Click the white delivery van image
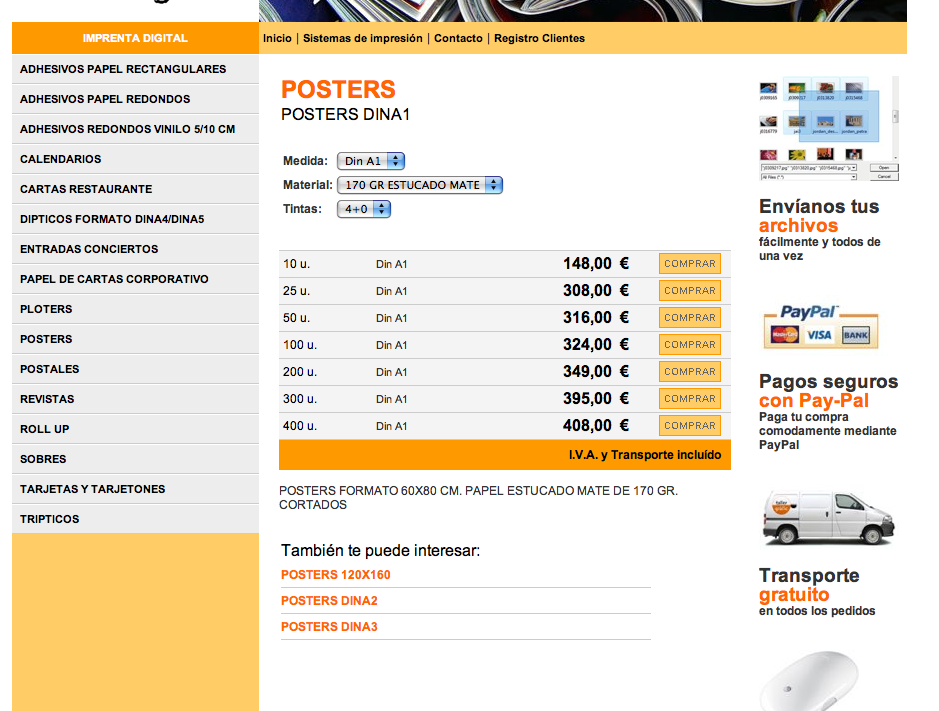Screen dimensions: 939x711 (828, 518)
